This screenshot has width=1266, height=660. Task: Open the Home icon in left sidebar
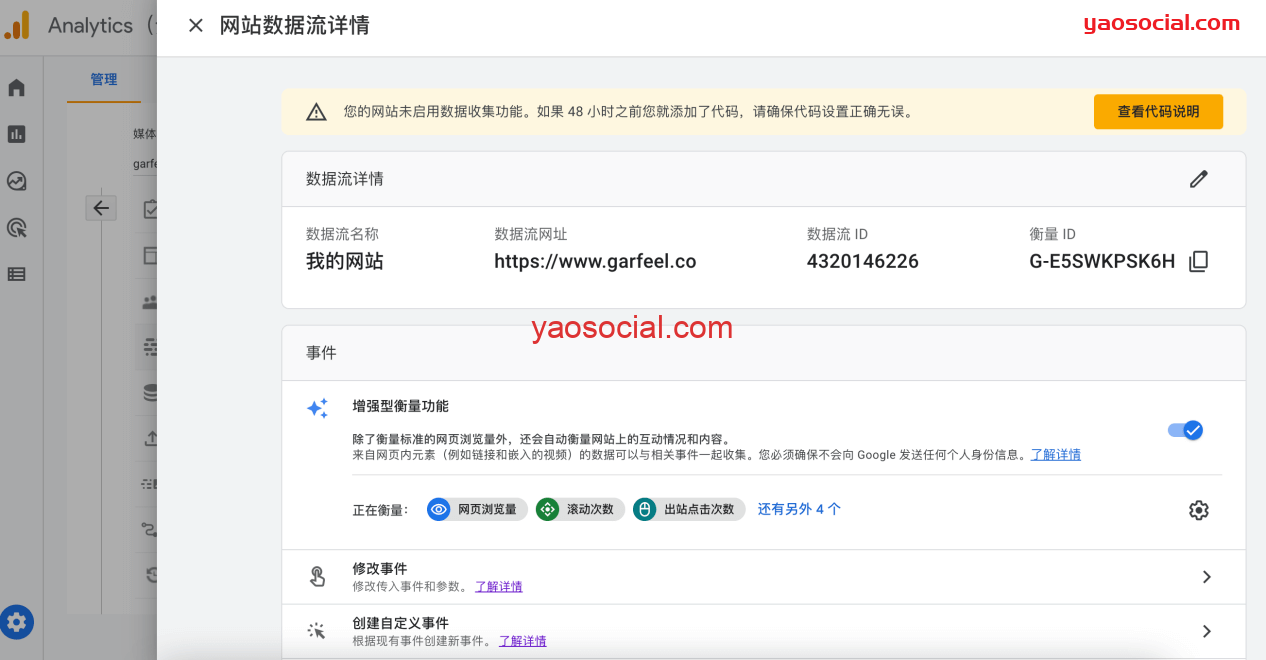[x=16, y=88]
